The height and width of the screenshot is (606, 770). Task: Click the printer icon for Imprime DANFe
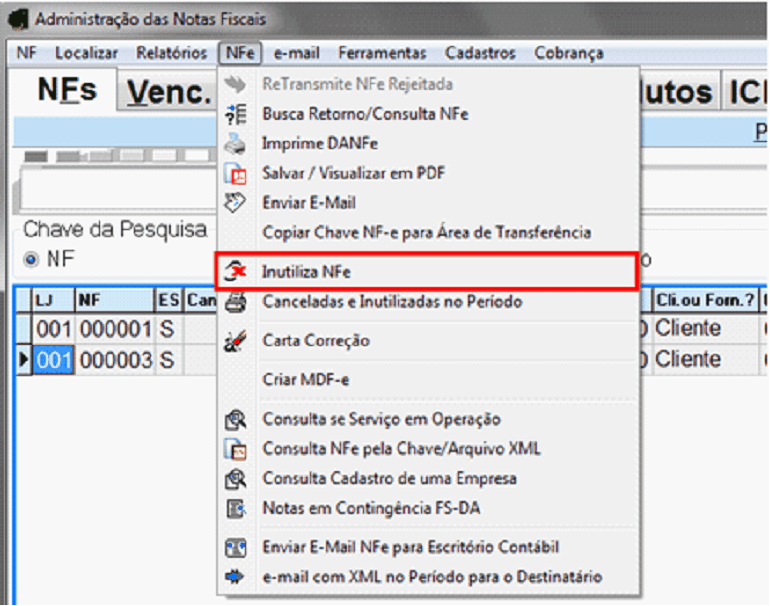coord(236,143)
